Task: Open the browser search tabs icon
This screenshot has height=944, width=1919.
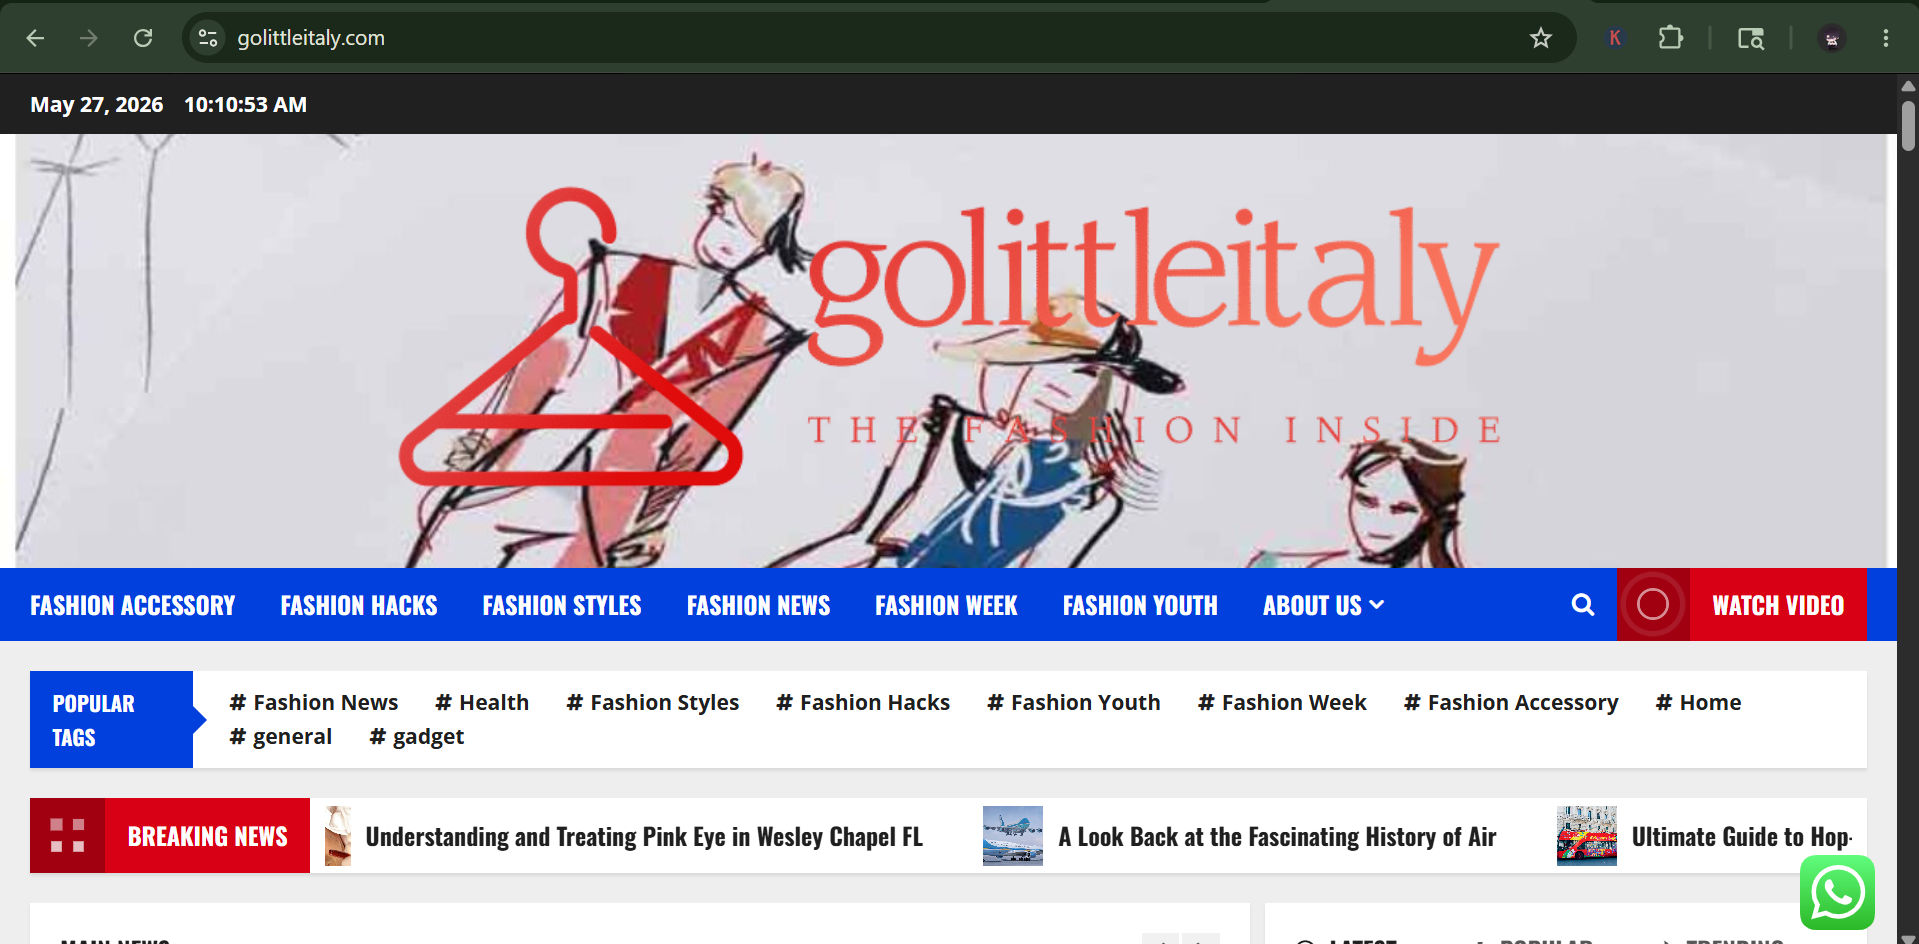Action: coord(1751,38)
